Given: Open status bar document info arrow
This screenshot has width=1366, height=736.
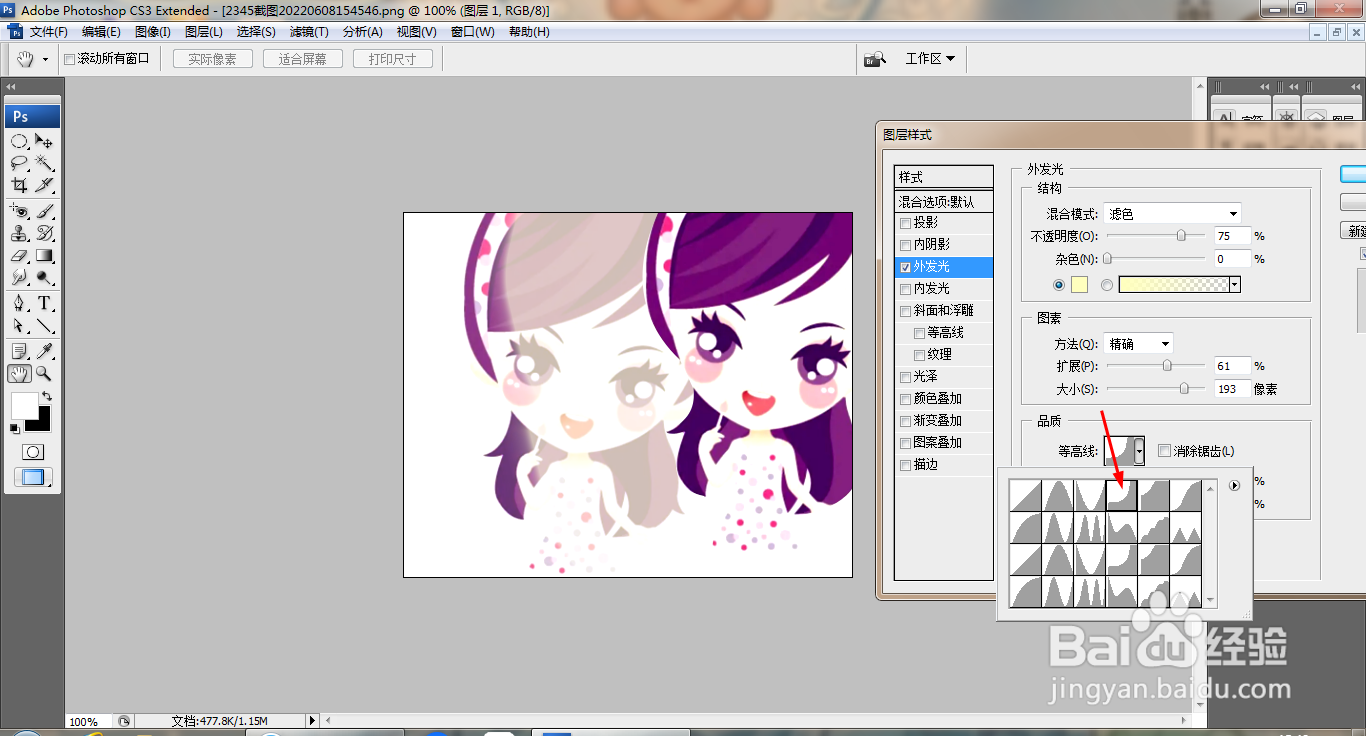Looking at the screenshot, I should point(312,720).
